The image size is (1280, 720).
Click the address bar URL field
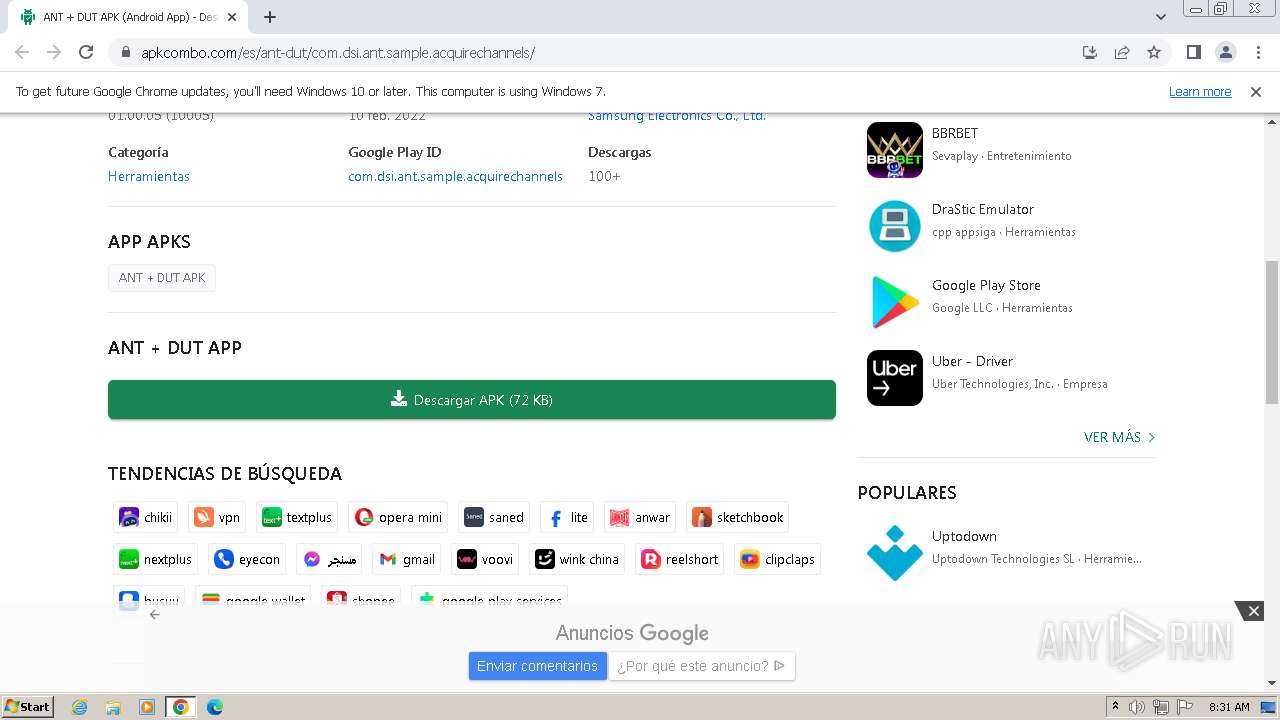[600, 52]
